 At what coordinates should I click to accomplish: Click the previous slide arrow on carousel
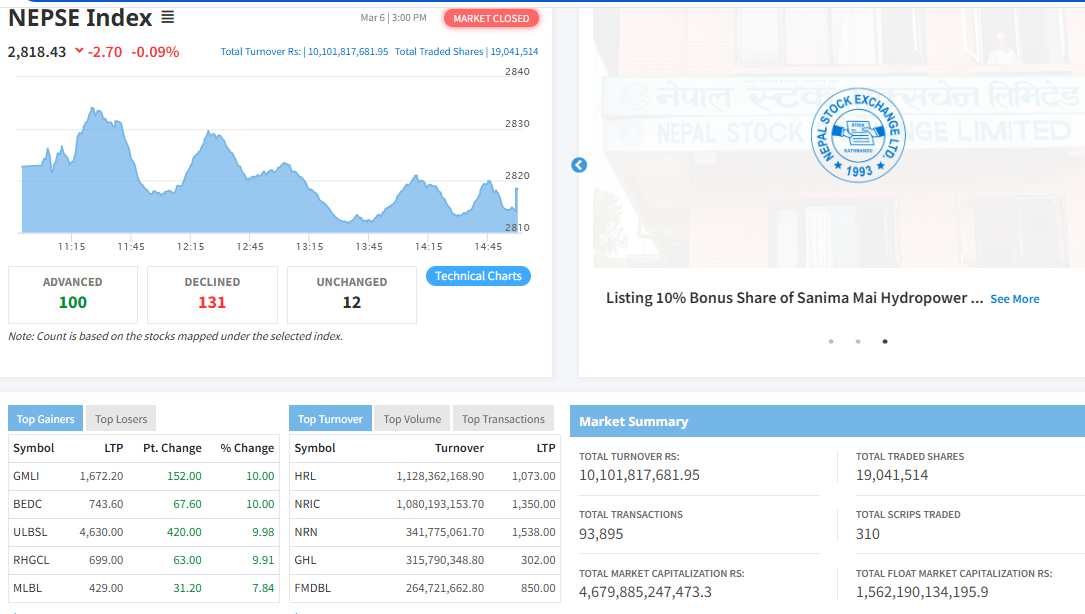pos(579,165)
